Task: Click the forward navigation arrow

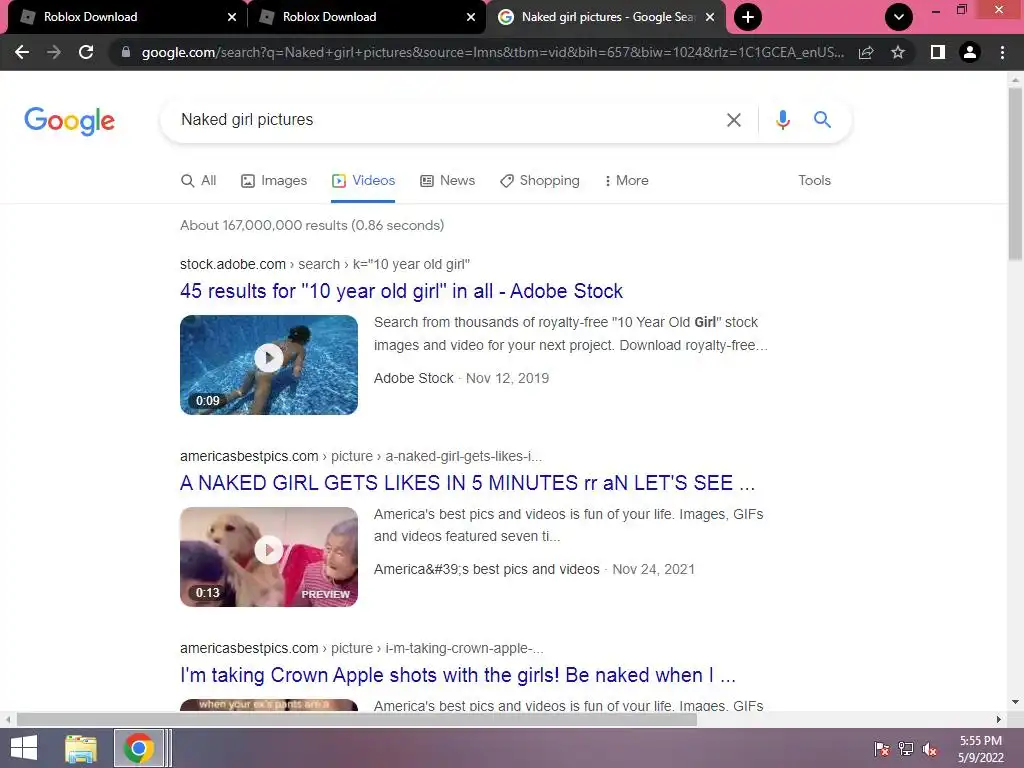Action: (x=54, y=52)
